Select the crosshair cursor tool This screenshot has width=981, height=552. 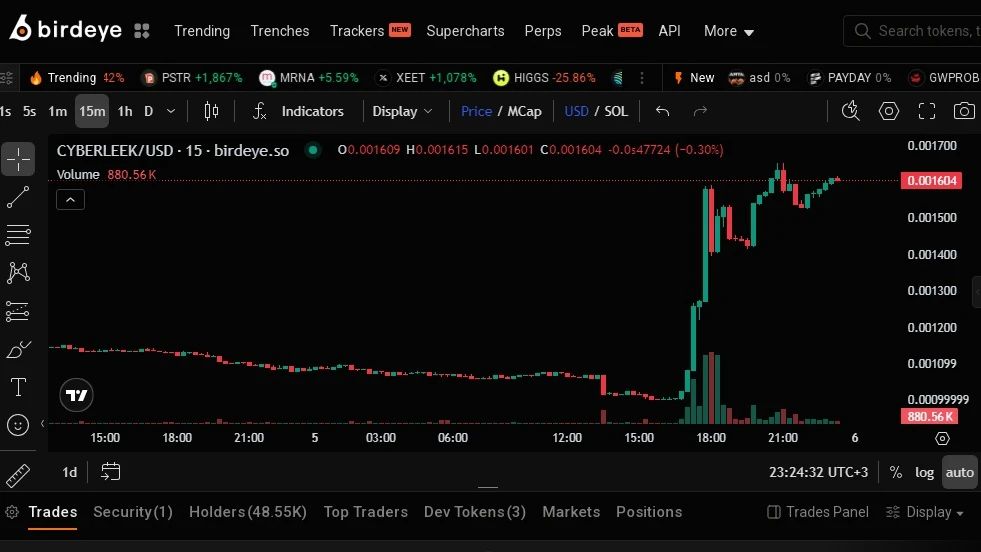coord(18,160)
